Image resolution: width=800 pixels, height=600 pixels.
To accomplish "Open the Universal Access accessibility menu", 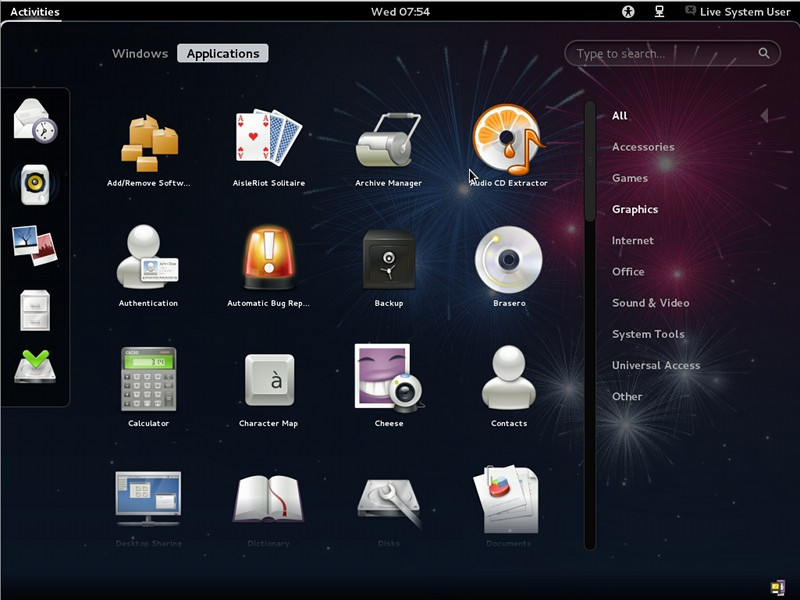I will 628,12.
